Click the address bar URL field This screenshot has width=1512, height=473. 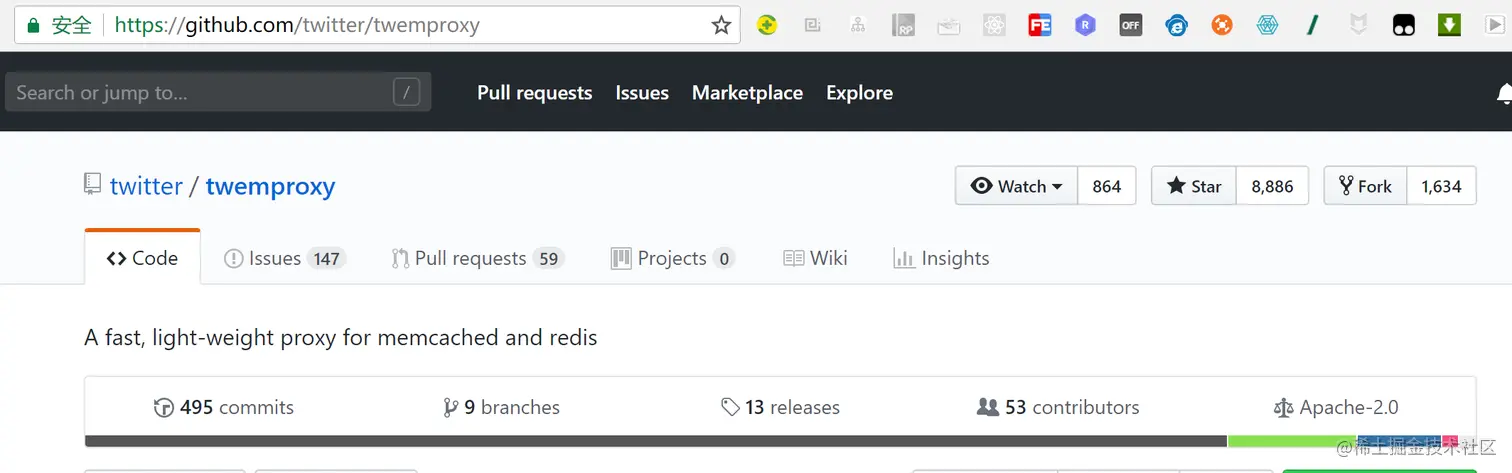click(x=378, y=25)
